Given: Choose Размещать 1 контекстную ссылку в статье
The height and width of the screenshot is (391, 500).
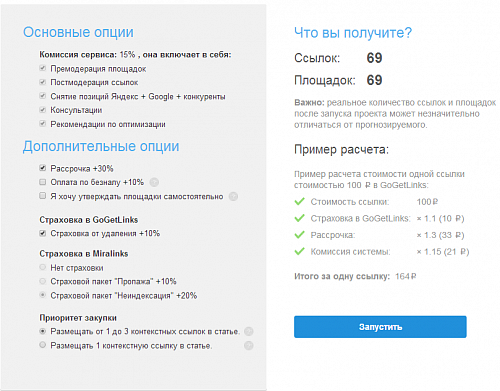Looking at the screenshot, I should (42, 345).
